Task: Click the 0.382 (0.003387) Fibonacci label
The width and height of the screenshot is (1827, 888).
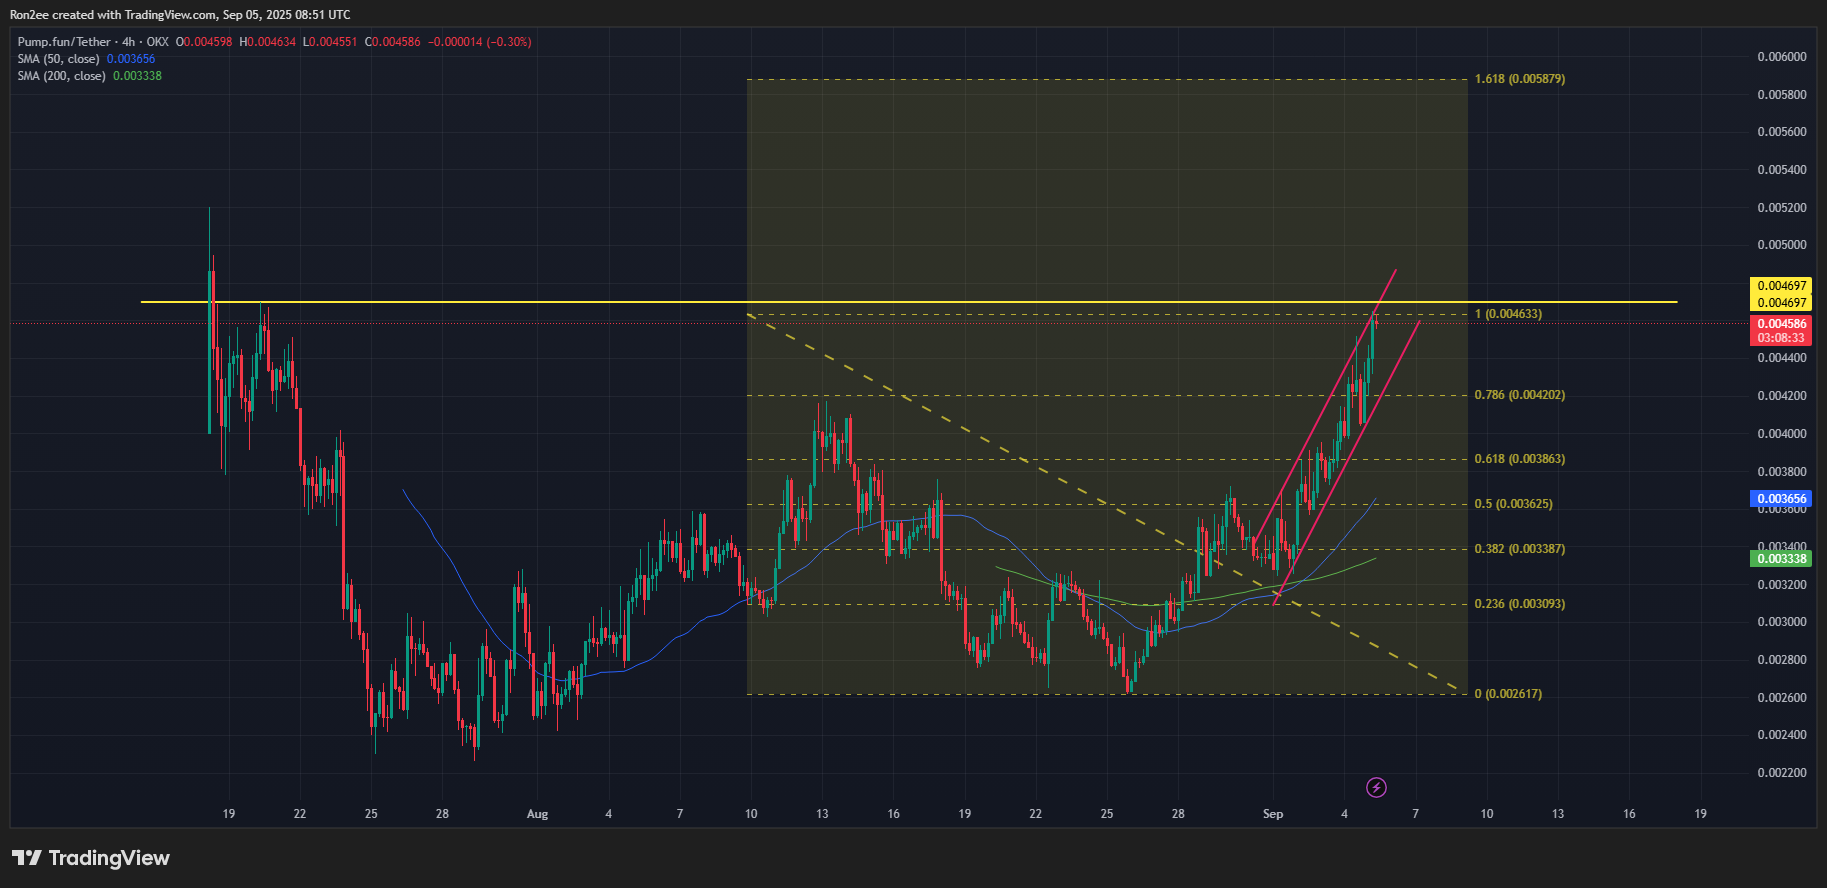Action: [1519, 549]
